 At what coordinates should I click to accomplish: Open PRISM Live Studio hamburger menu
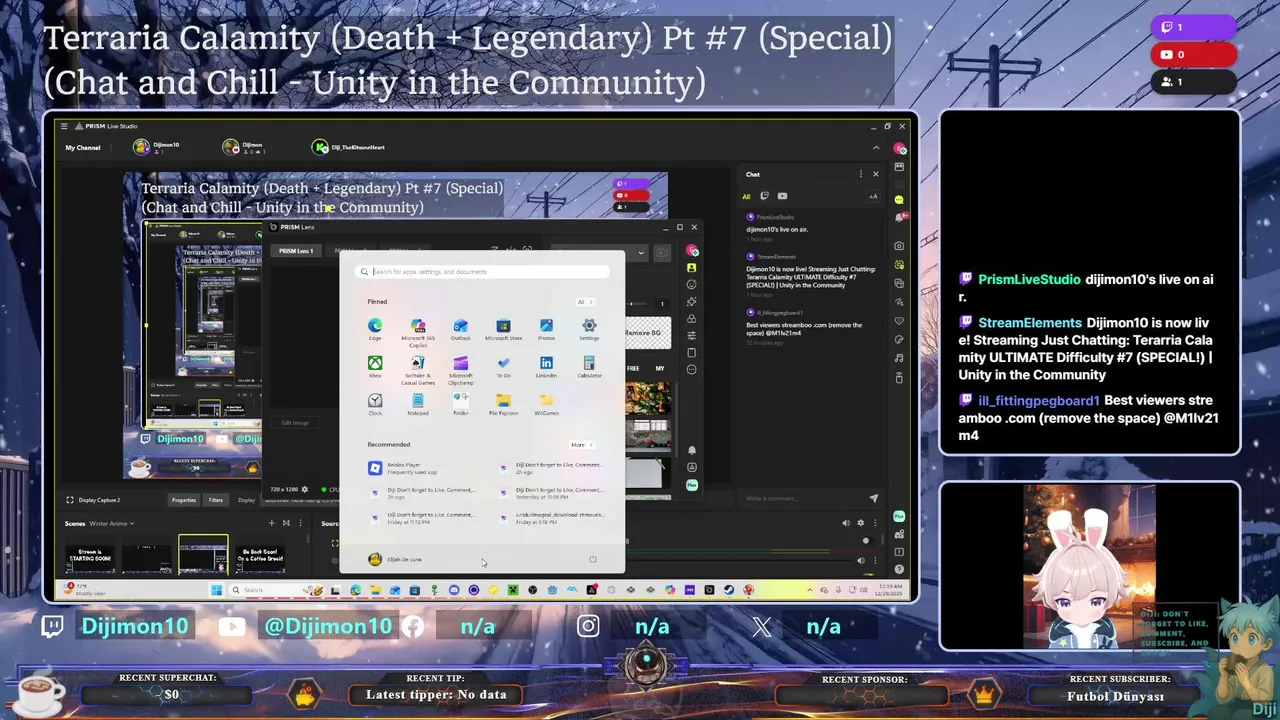click(x=64, y=126)
